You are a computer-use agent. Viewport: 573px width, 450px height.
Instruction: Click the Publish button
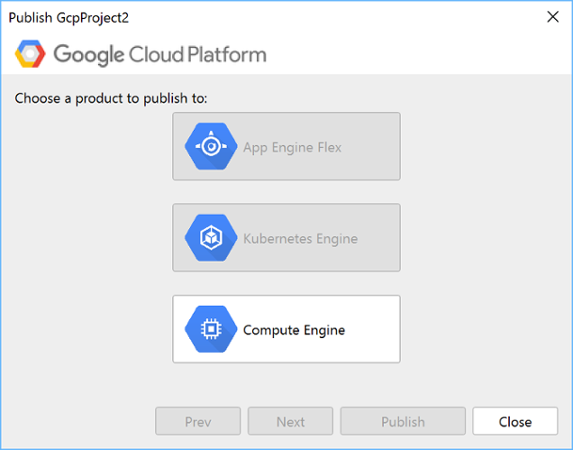coord(403,421)
